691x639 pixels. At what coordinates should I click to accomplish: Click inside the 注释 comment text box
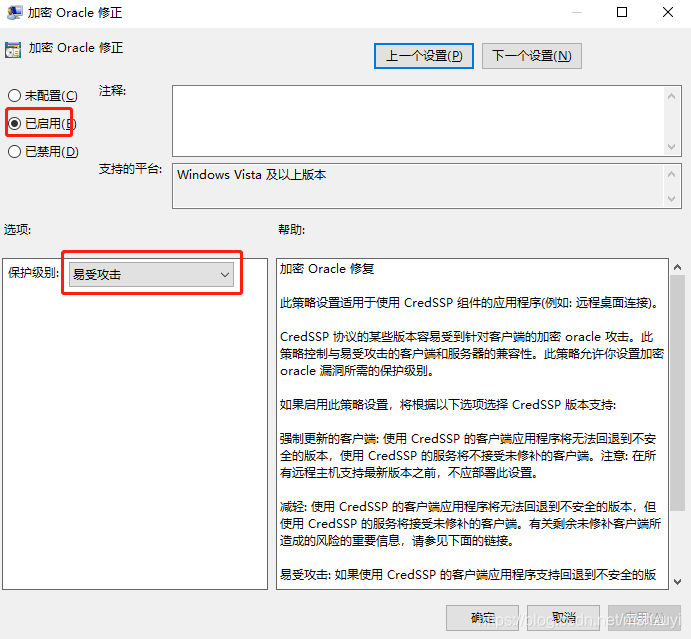[x=418, y=121]
